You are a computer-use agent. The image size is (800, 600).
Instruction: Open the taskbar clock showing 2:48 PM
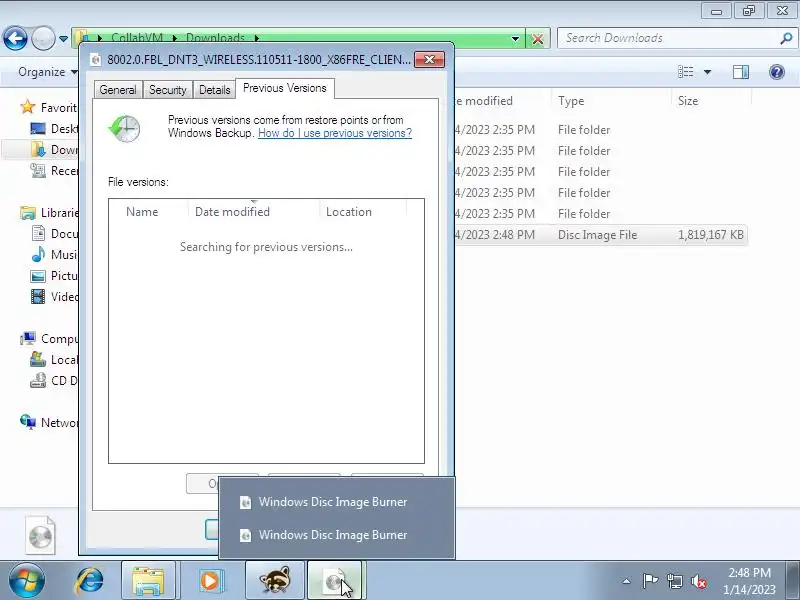tap(749, 581)
